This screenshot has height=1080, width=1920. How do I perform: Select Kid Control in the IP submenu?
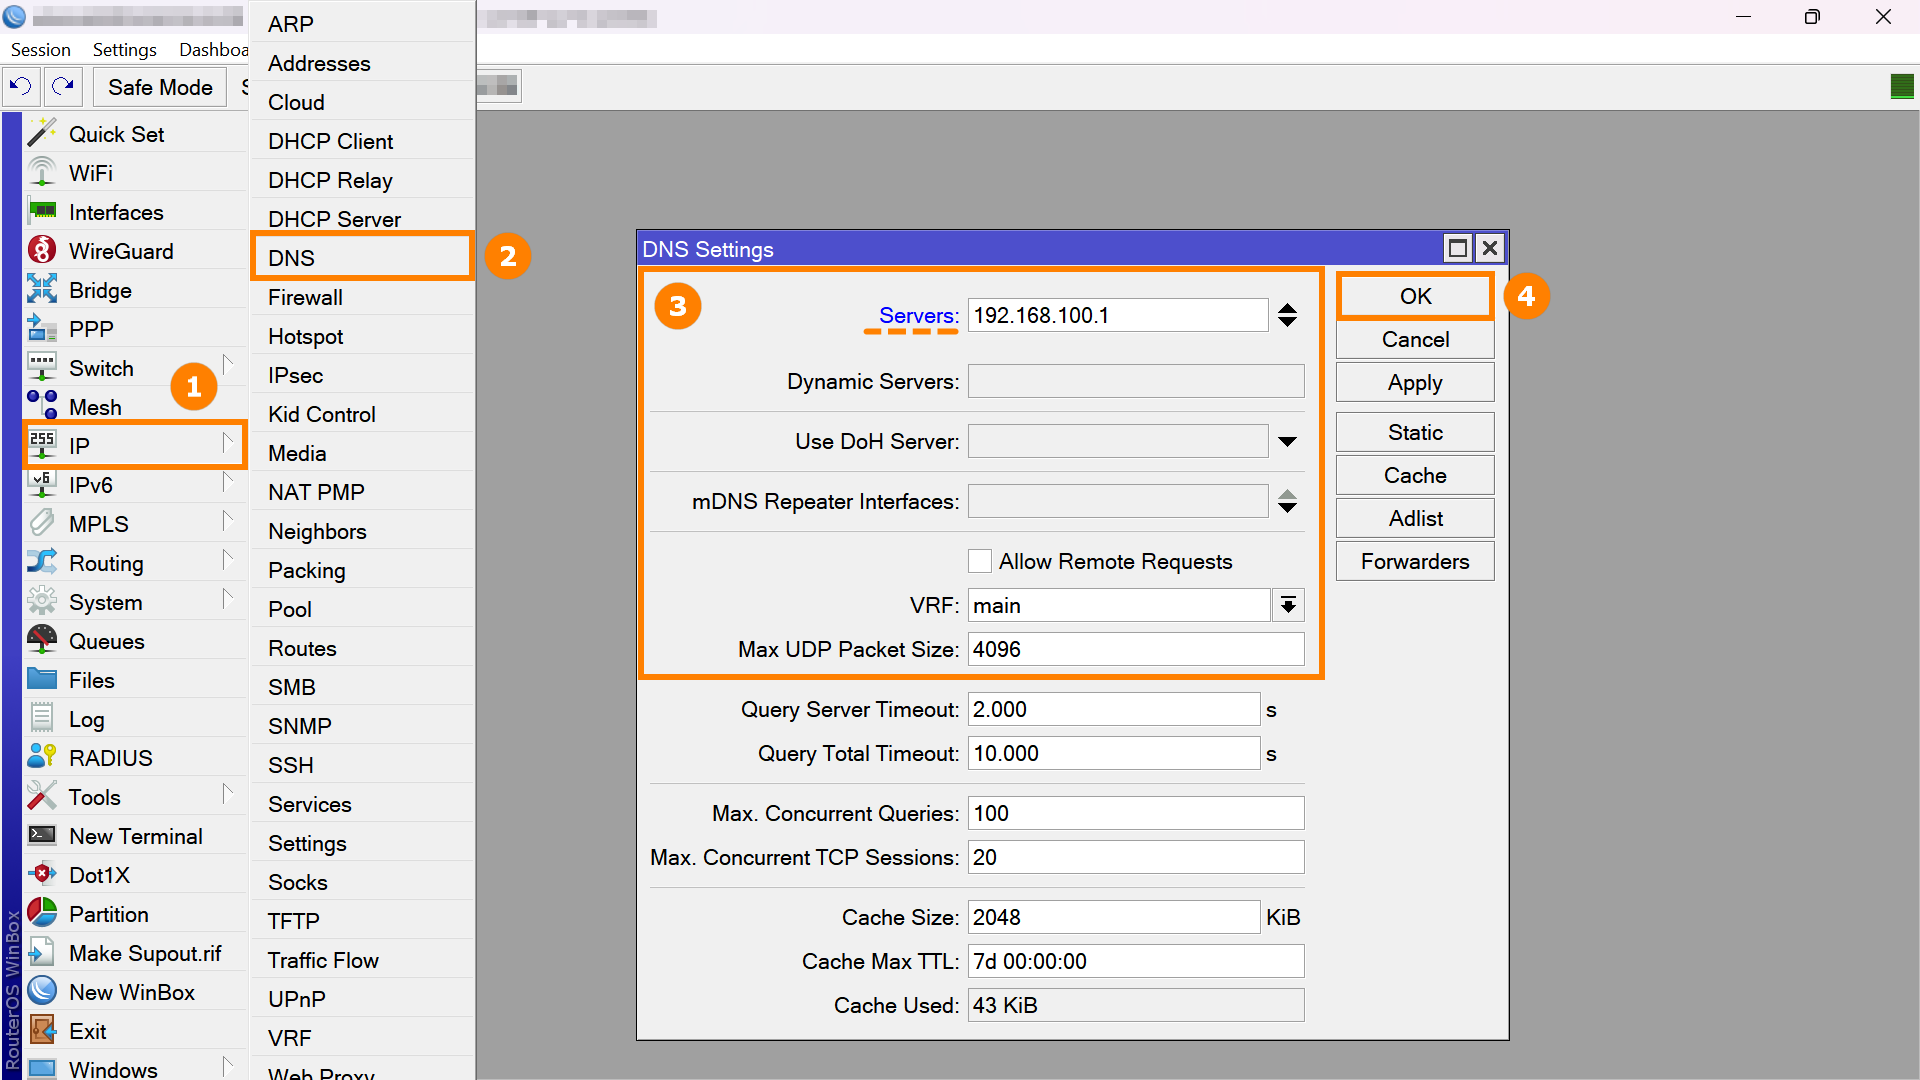pyautogui.click(x=362, y=414)
